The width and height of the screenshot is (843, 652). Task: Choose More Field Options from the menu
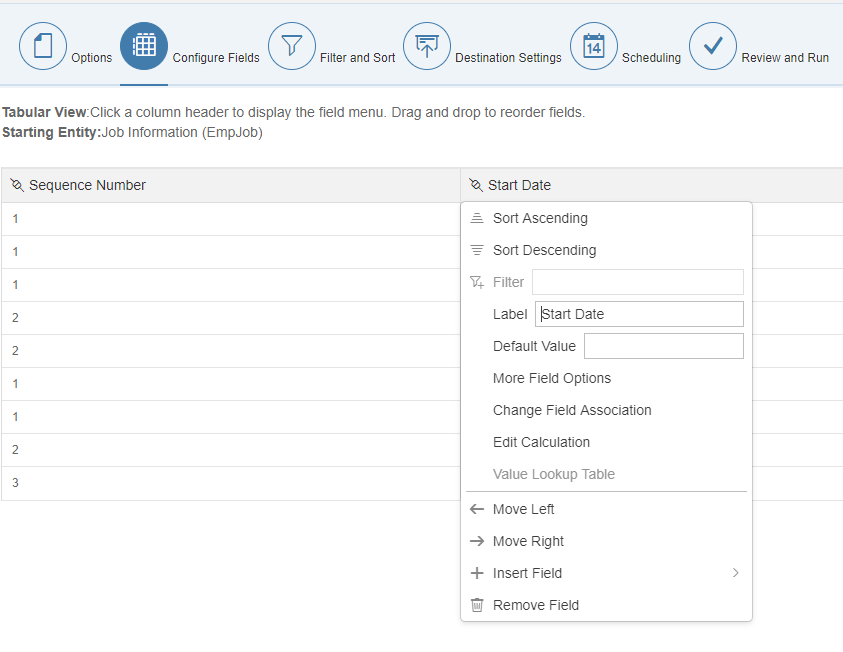coord(552,378)
